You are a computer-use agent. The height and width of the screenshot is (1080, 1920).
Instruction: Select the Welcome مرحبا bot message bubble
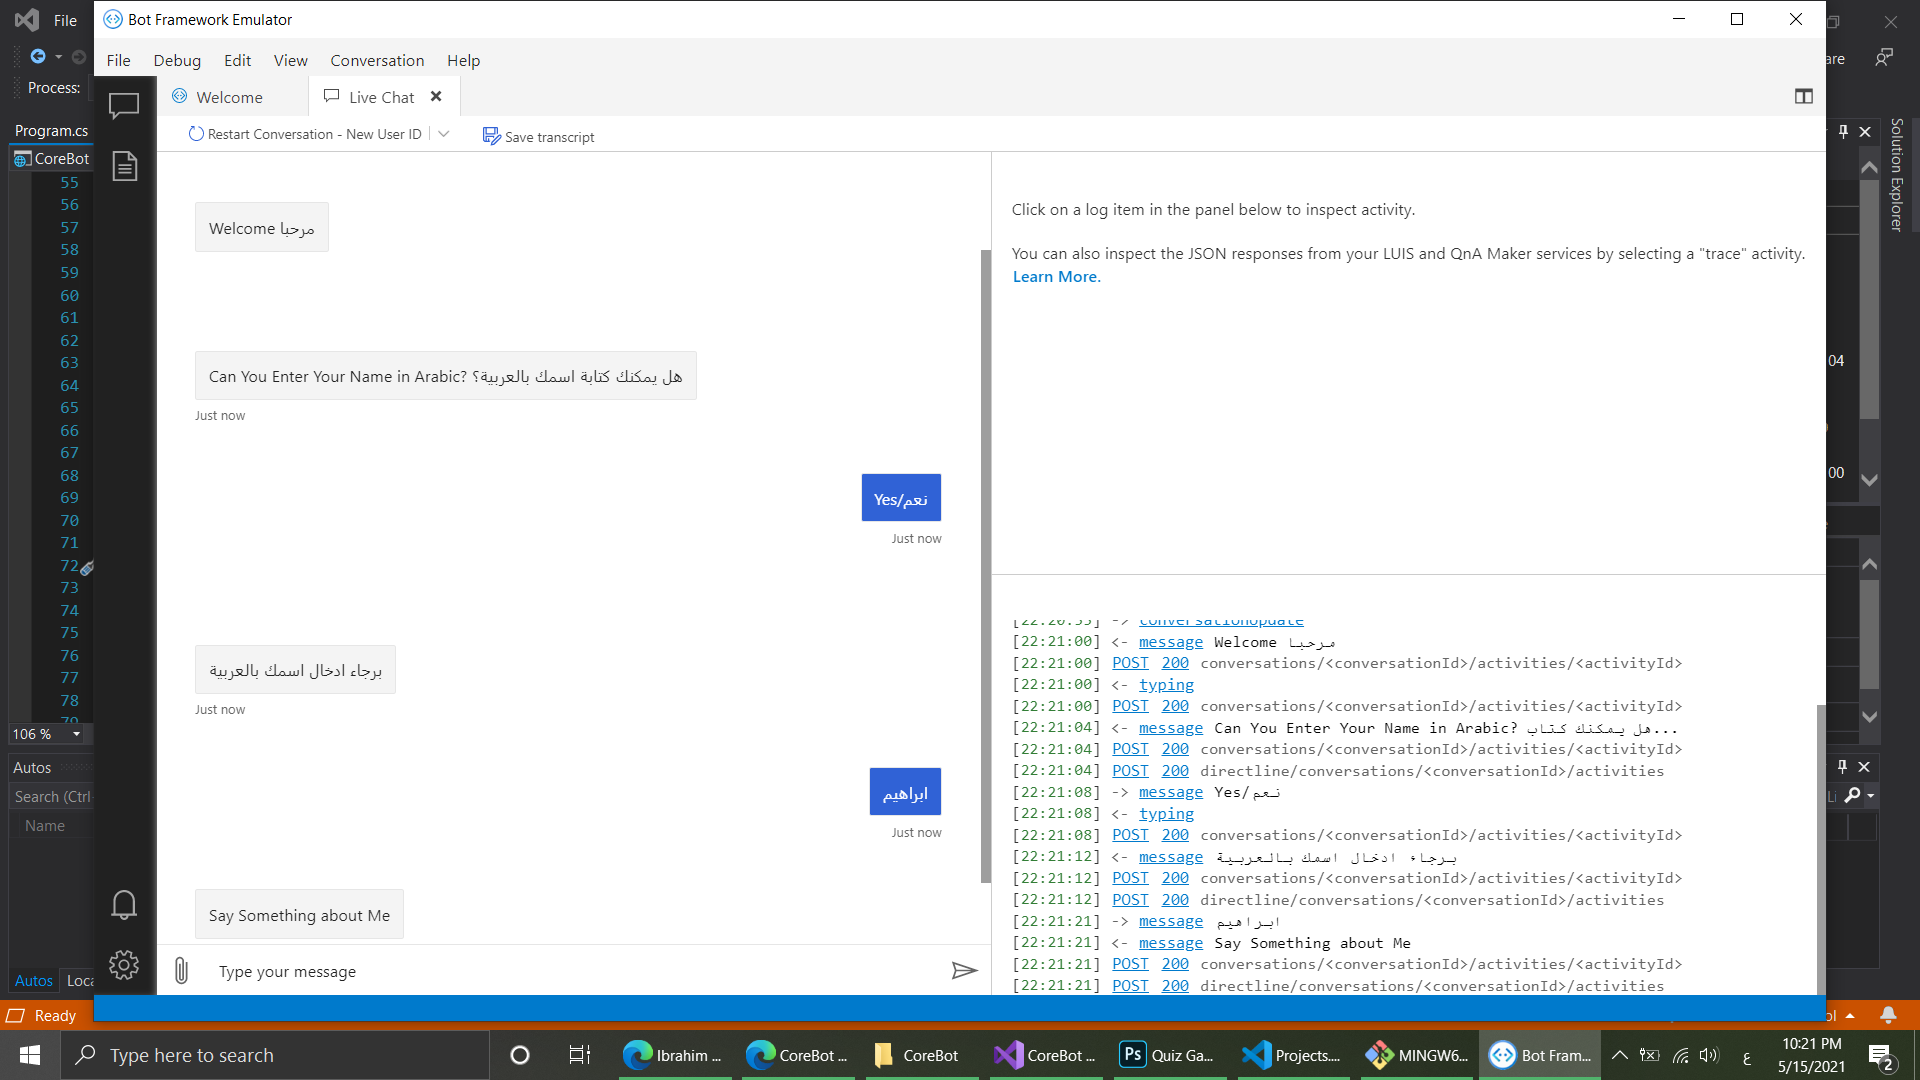[261, 228]
